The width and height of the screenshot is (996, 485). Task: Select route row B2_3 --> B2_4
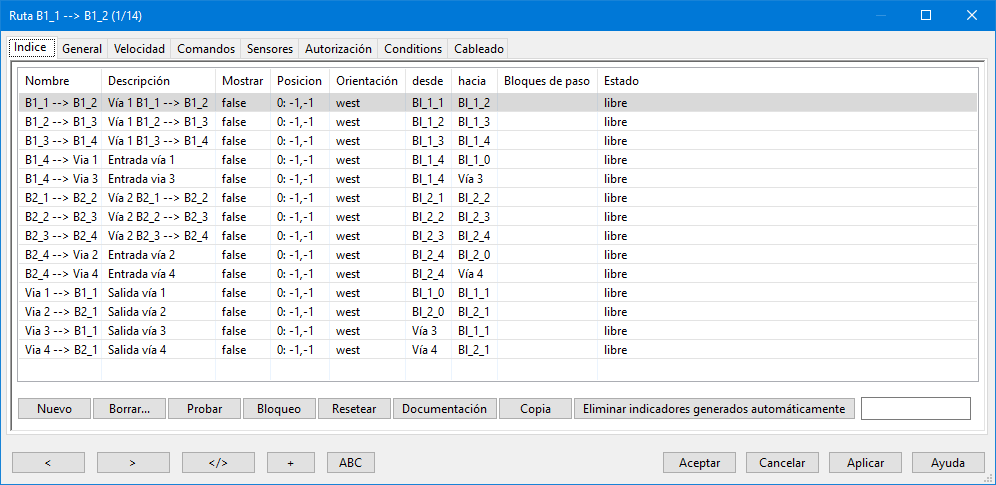click(x=498, y=236)
